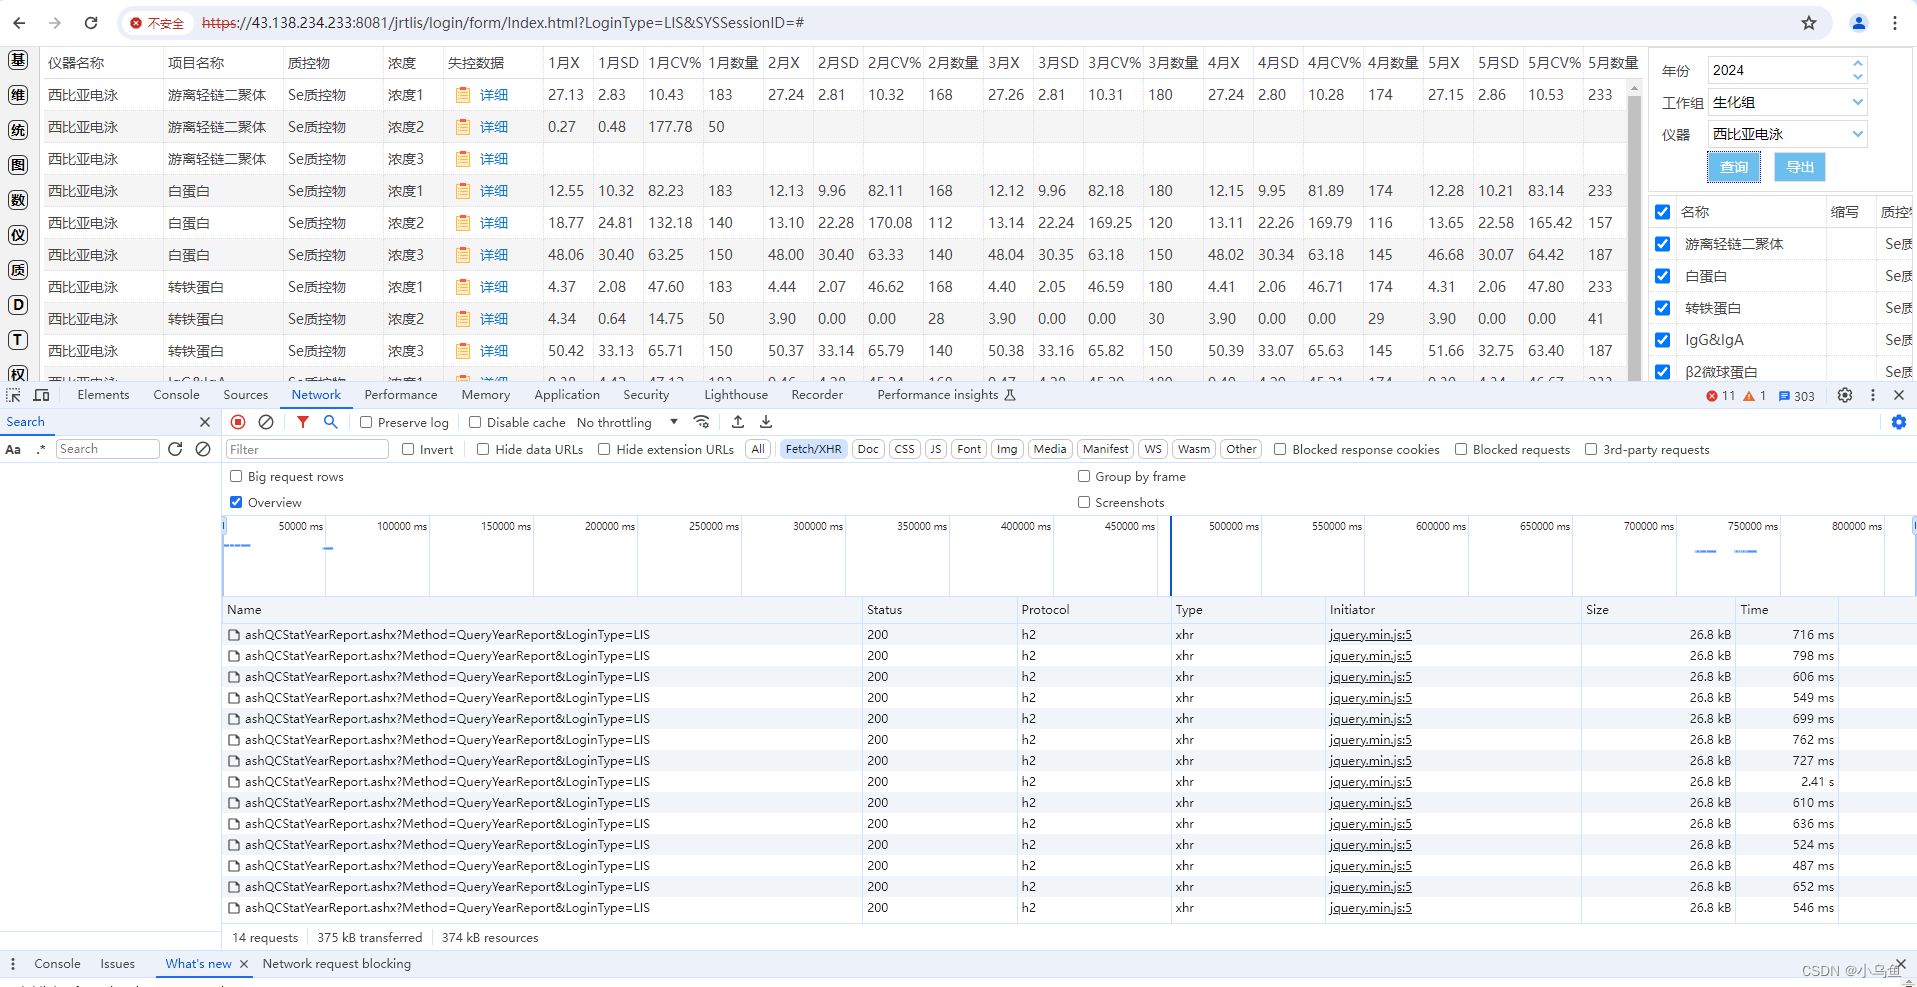Stop recording network log

tap(238, 422)
